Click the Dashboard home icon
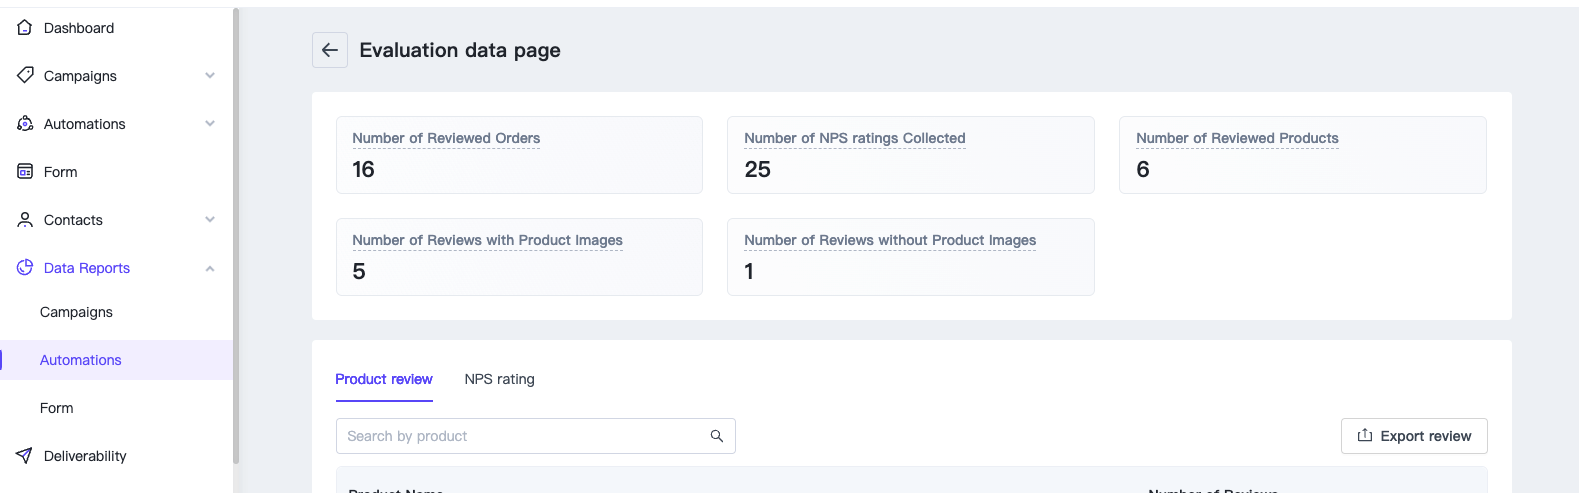 click(x=25, y=28)
